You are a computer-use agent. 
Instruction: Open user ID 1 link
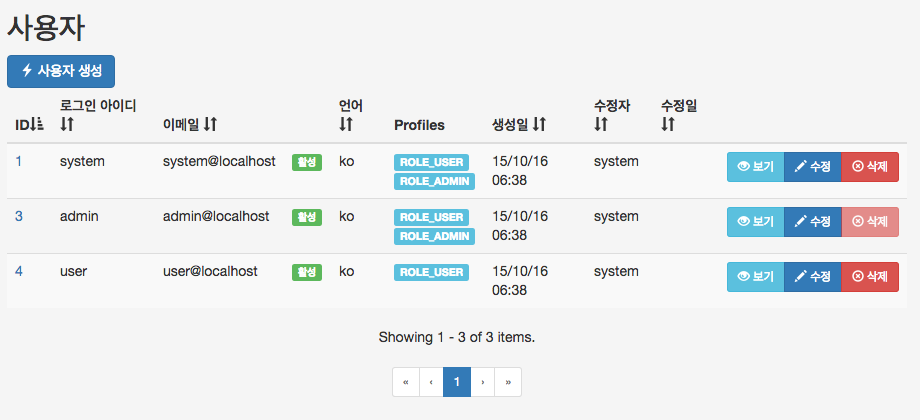[x=19, y=161]
